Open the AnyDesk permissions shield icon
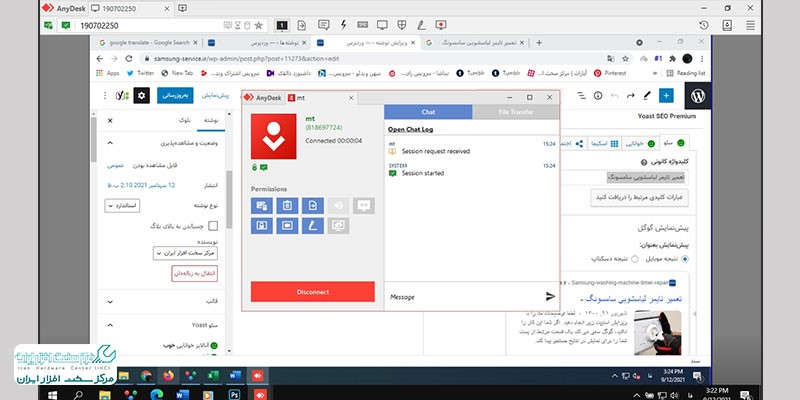The width and height of the screenshot is (800, 400). (x=402, y=25)
